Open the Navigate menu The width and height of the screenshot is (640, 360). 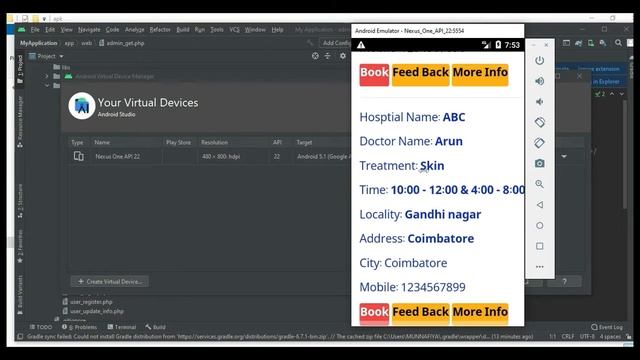coord(89,30)
